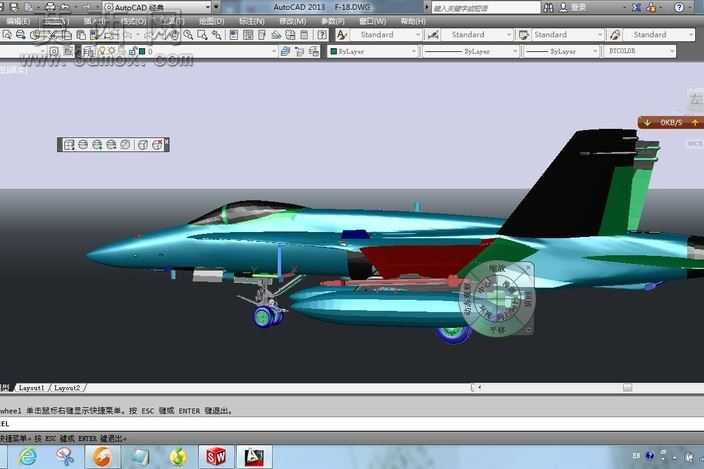Open the 窗口(W) menu
Image resolution: width=704 pixels, height=469 pixels.
pyautogui.click(x=372, y=21)
